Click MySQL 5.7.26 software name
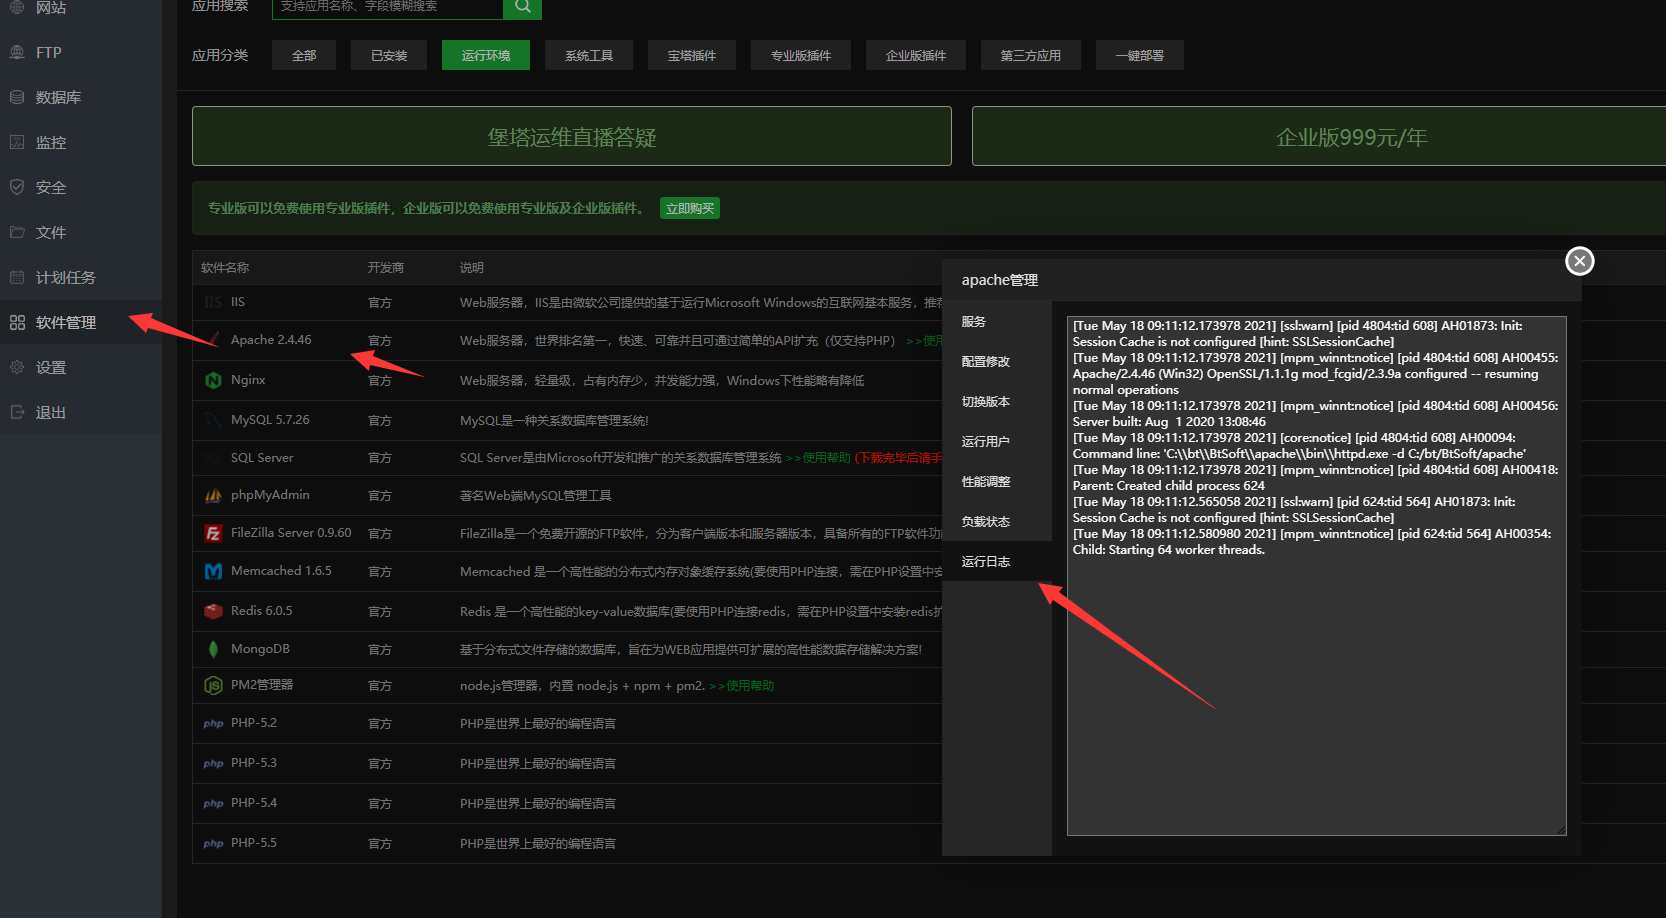The height and width of the screenshot is (918, 1666). coord(270,420)
